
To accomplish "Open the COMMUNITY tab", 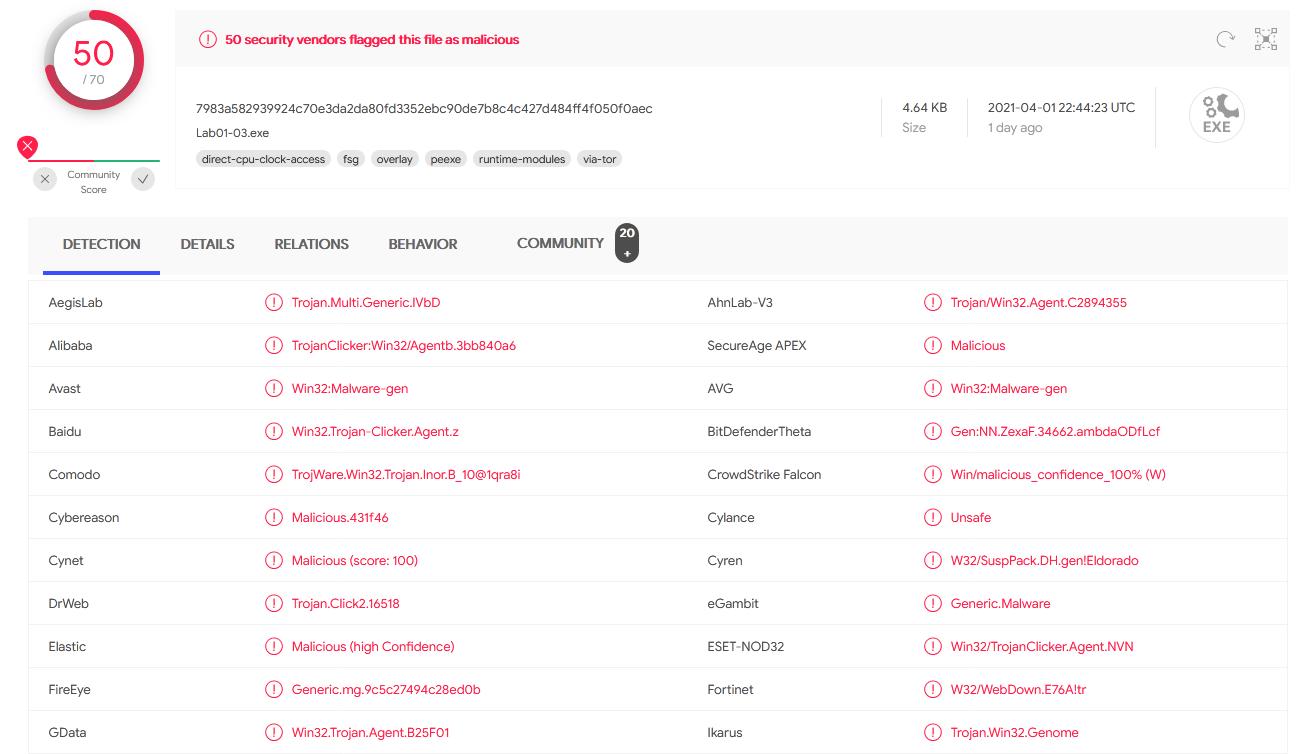I will click(560, 243).
